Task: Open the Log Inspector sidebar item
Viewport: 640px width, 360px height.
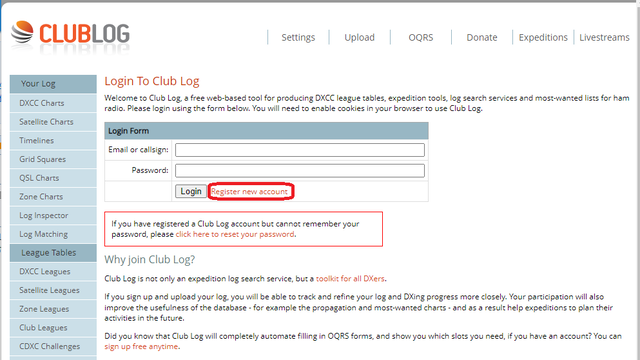Action: 53,216
